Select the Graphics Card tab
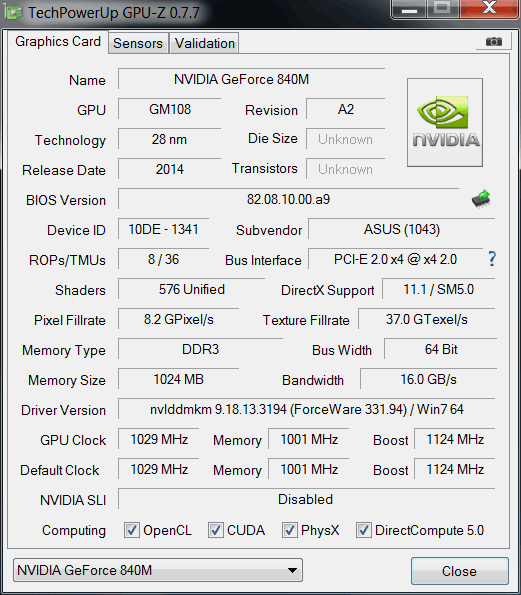Screen dimensions: 521x595 point(58,42)
